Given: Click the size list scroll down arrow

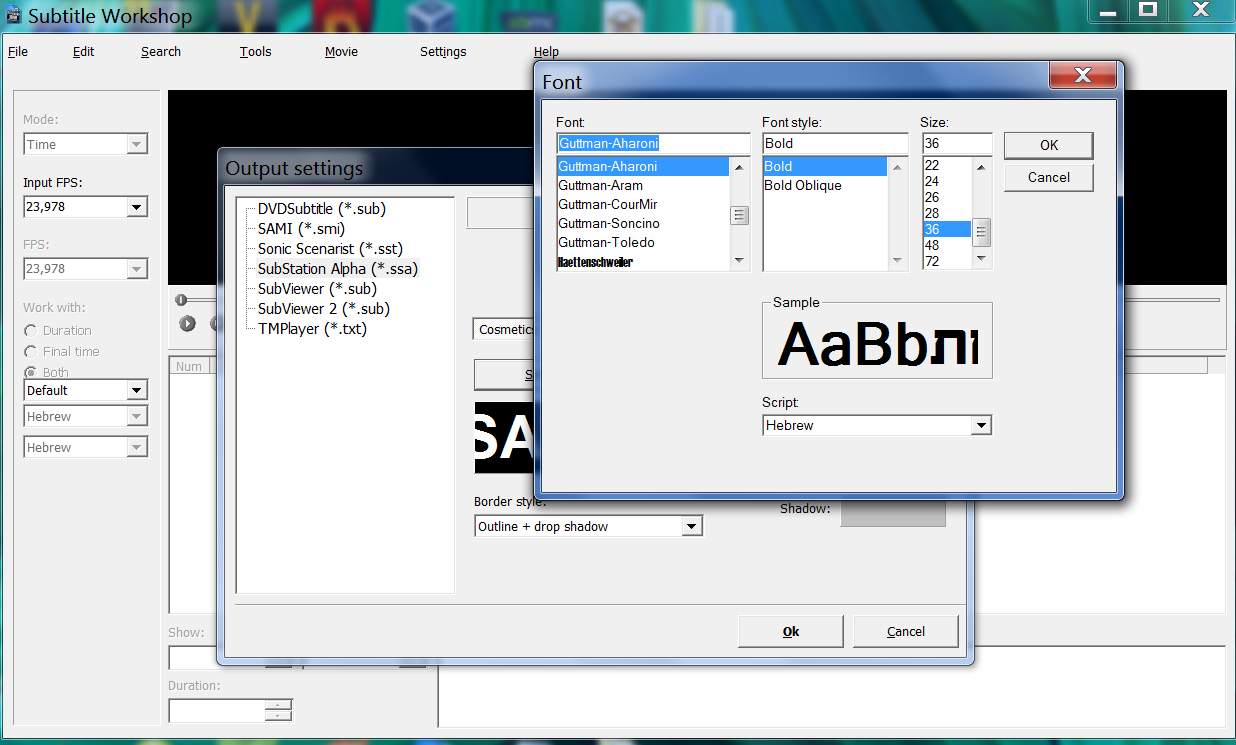Looking at the screenshot, I should pyautogui.click(x=982, y=260).
